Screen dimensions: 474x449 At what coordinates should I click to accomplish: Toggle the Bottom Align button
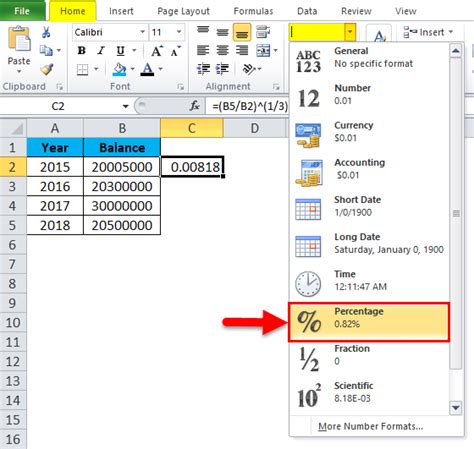[x=242, y=32]
